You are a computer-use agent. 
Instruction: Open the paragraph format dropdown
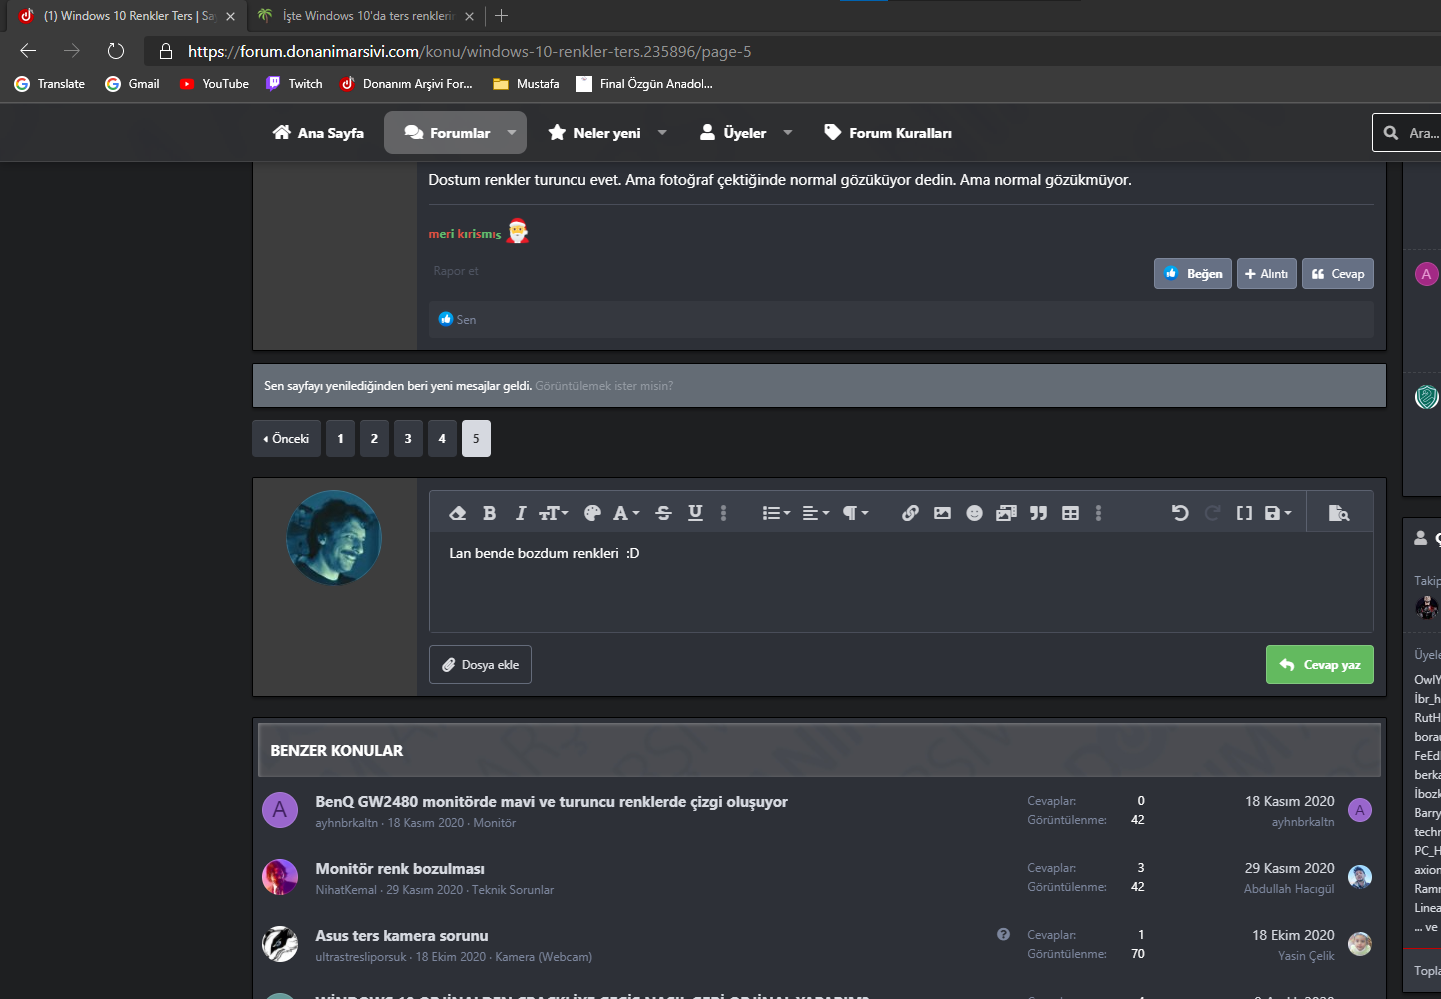point(855,513)
